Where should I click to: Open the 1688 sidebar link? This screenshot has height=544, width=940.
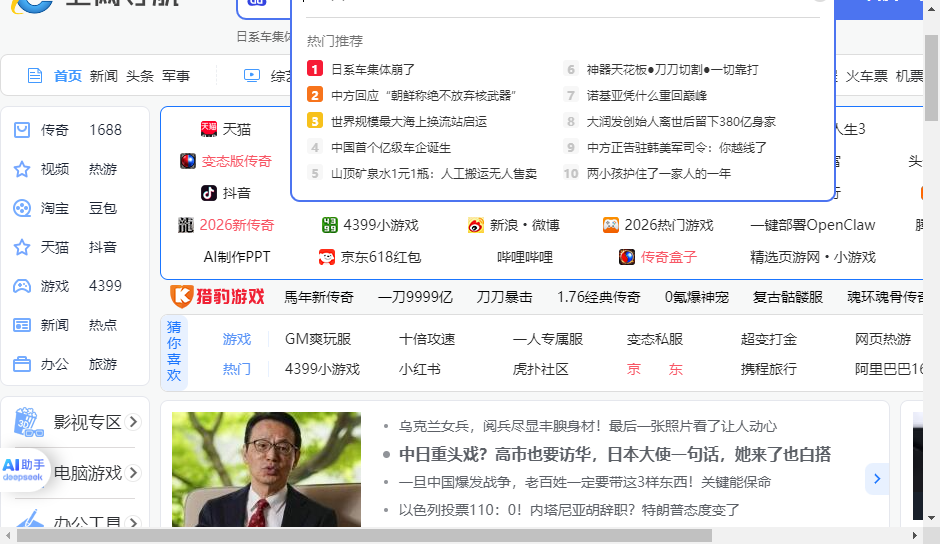106,130
